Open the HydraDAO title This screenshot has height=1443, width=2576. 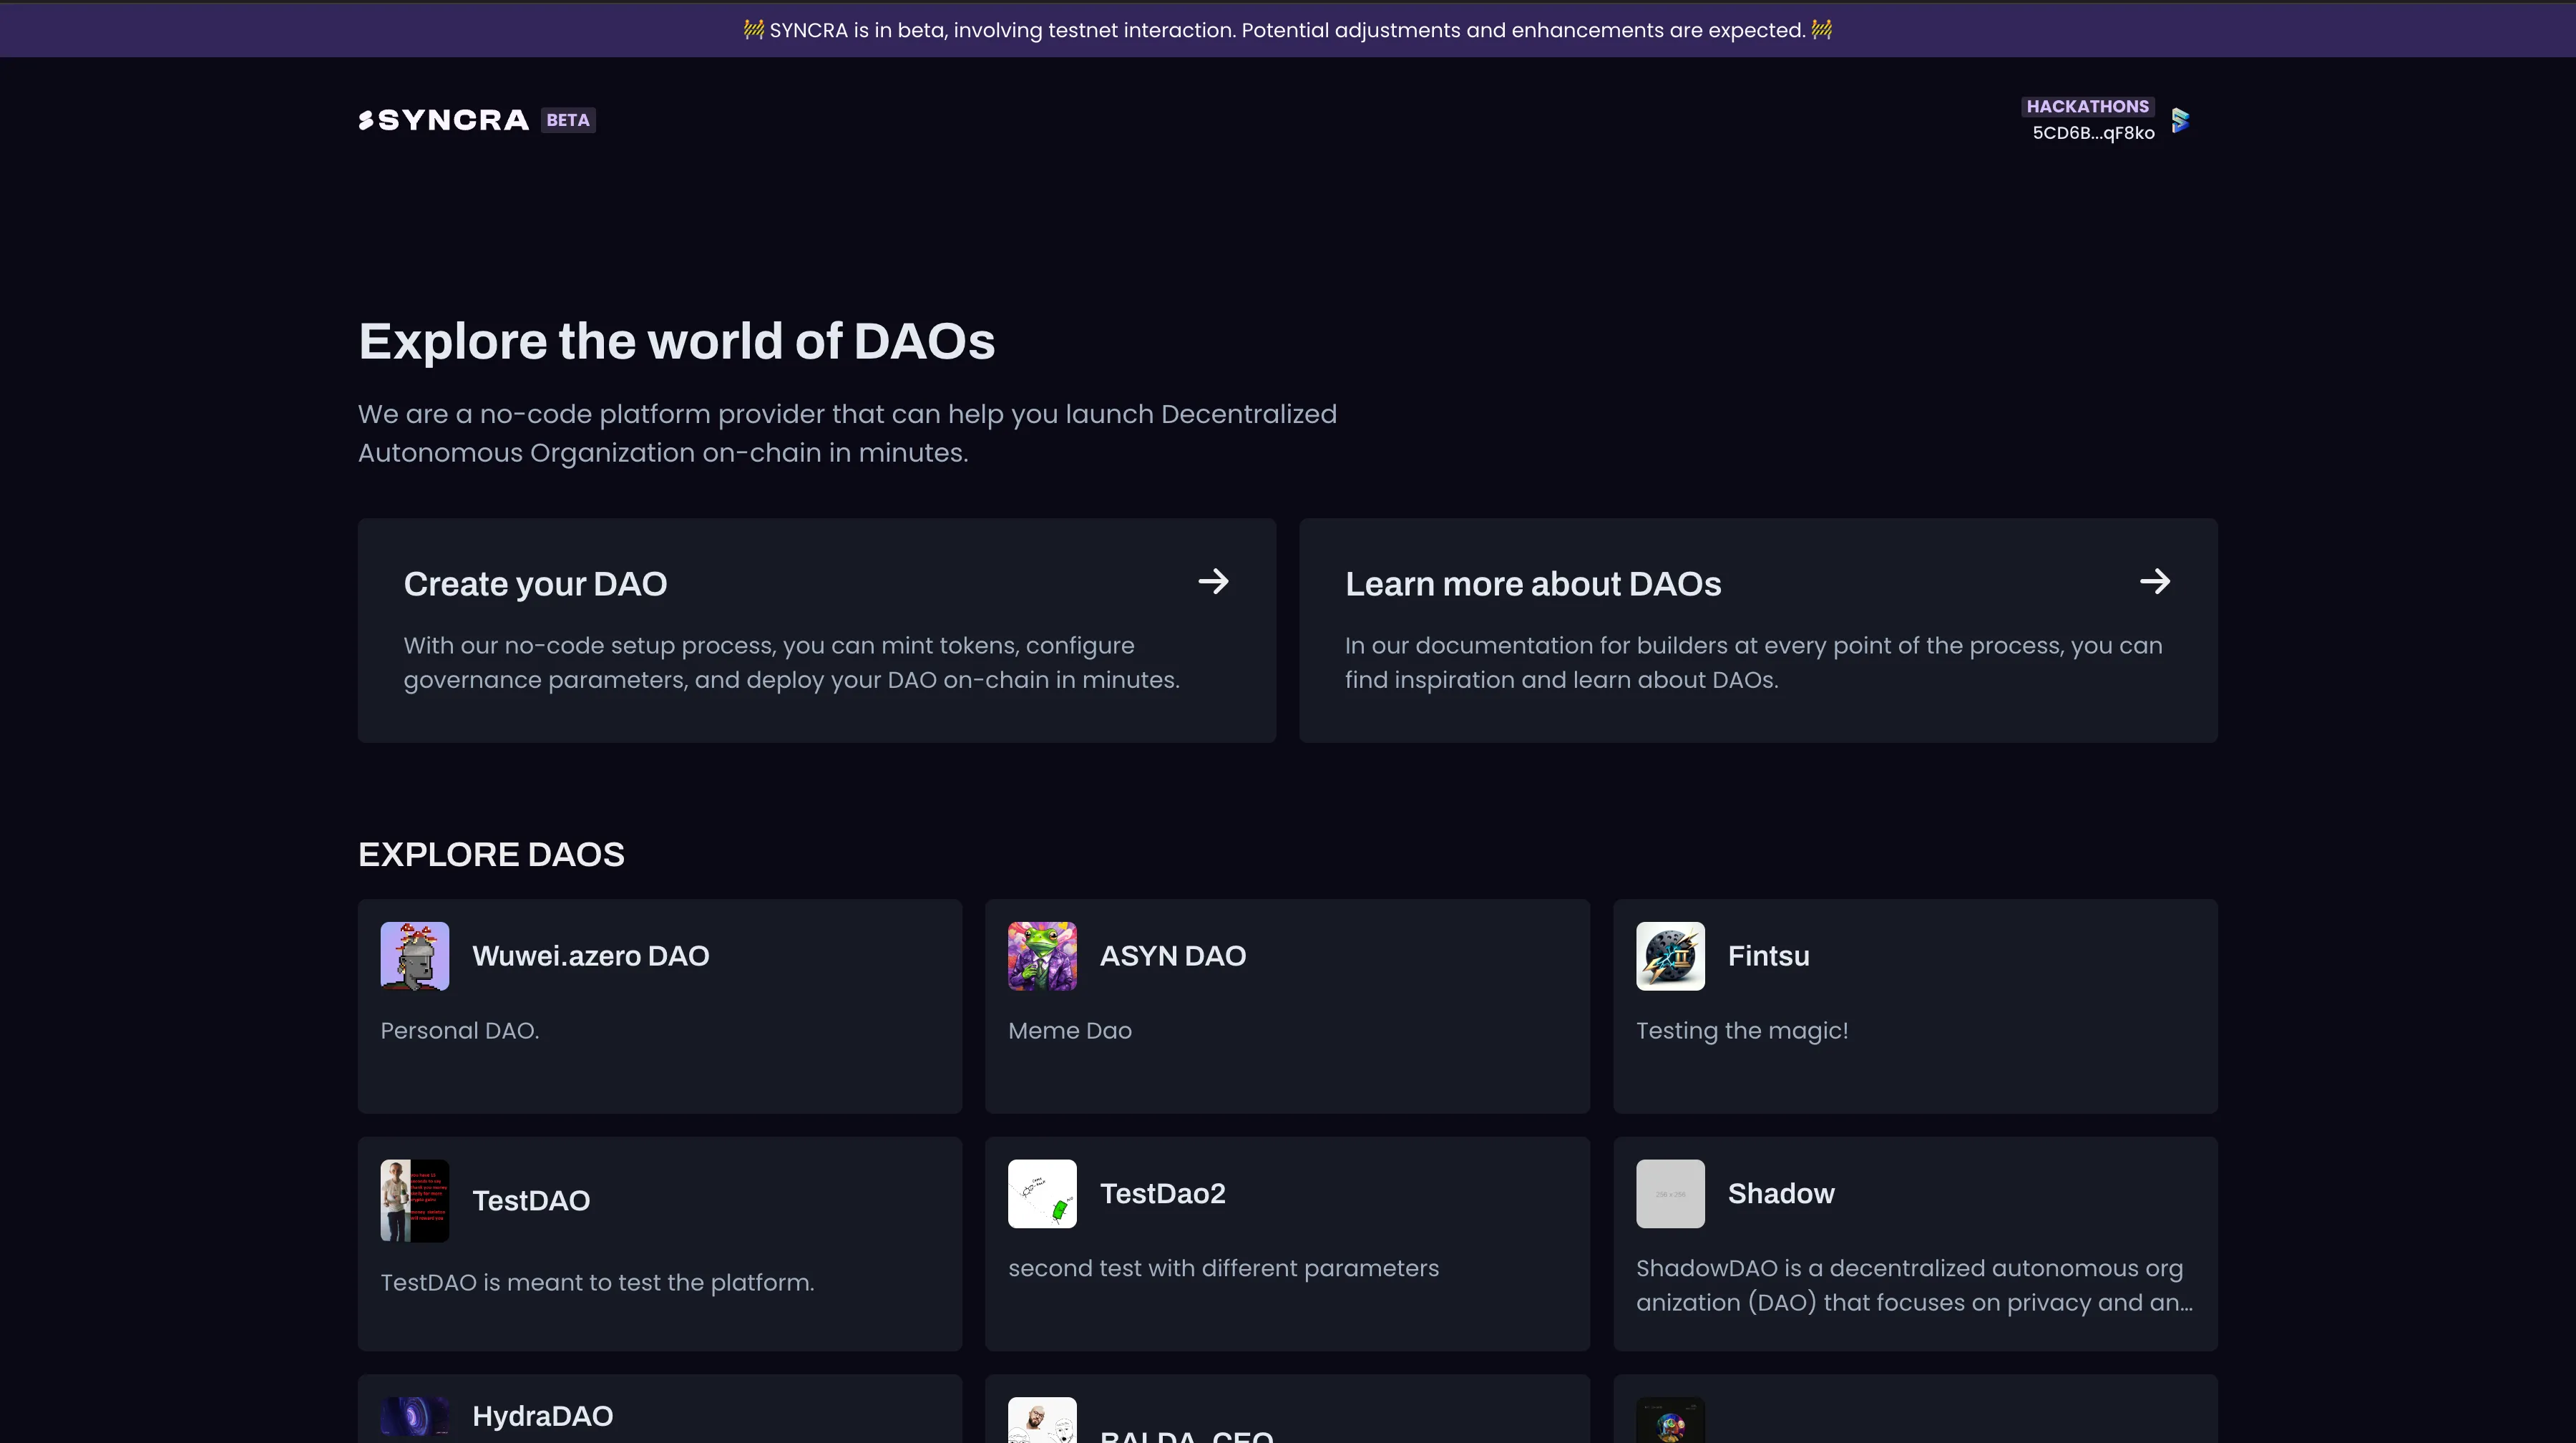542,1416
